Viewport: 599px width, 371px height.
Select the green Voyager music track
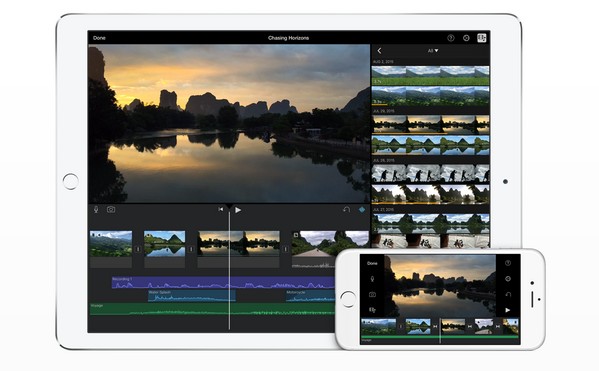(x=212, y=309)
